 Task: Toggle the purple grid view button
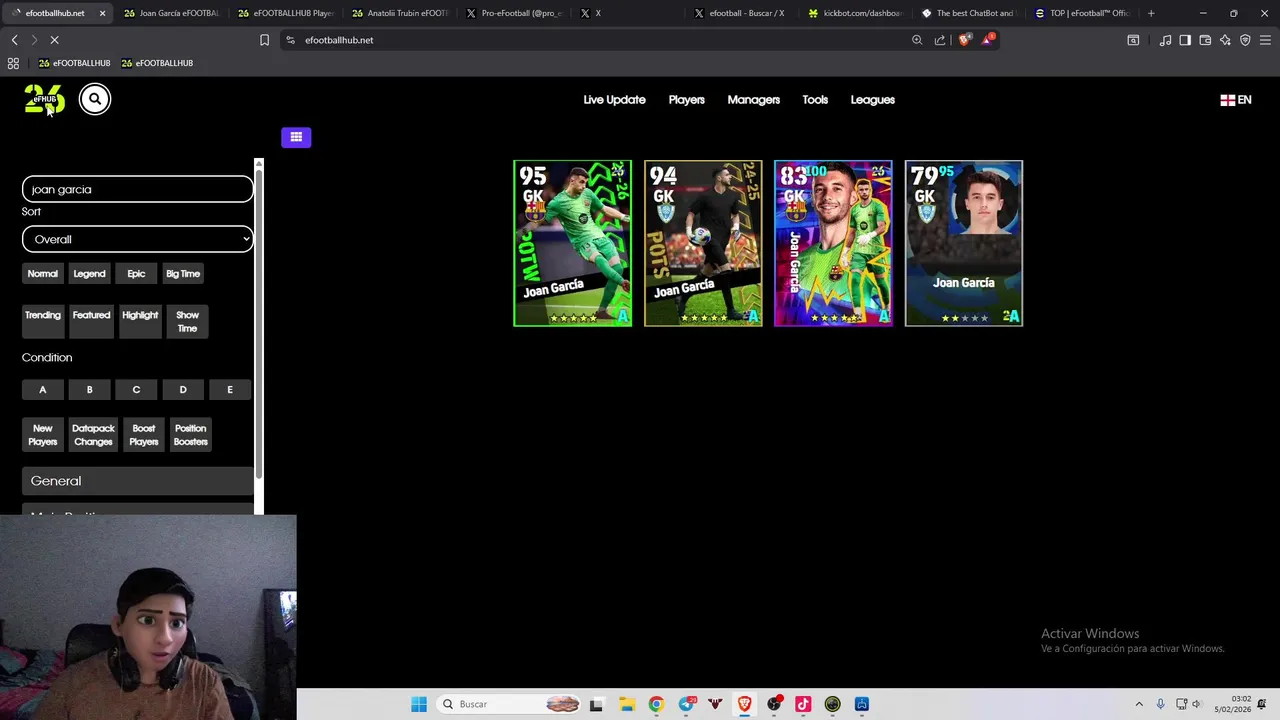click(296, 137)
